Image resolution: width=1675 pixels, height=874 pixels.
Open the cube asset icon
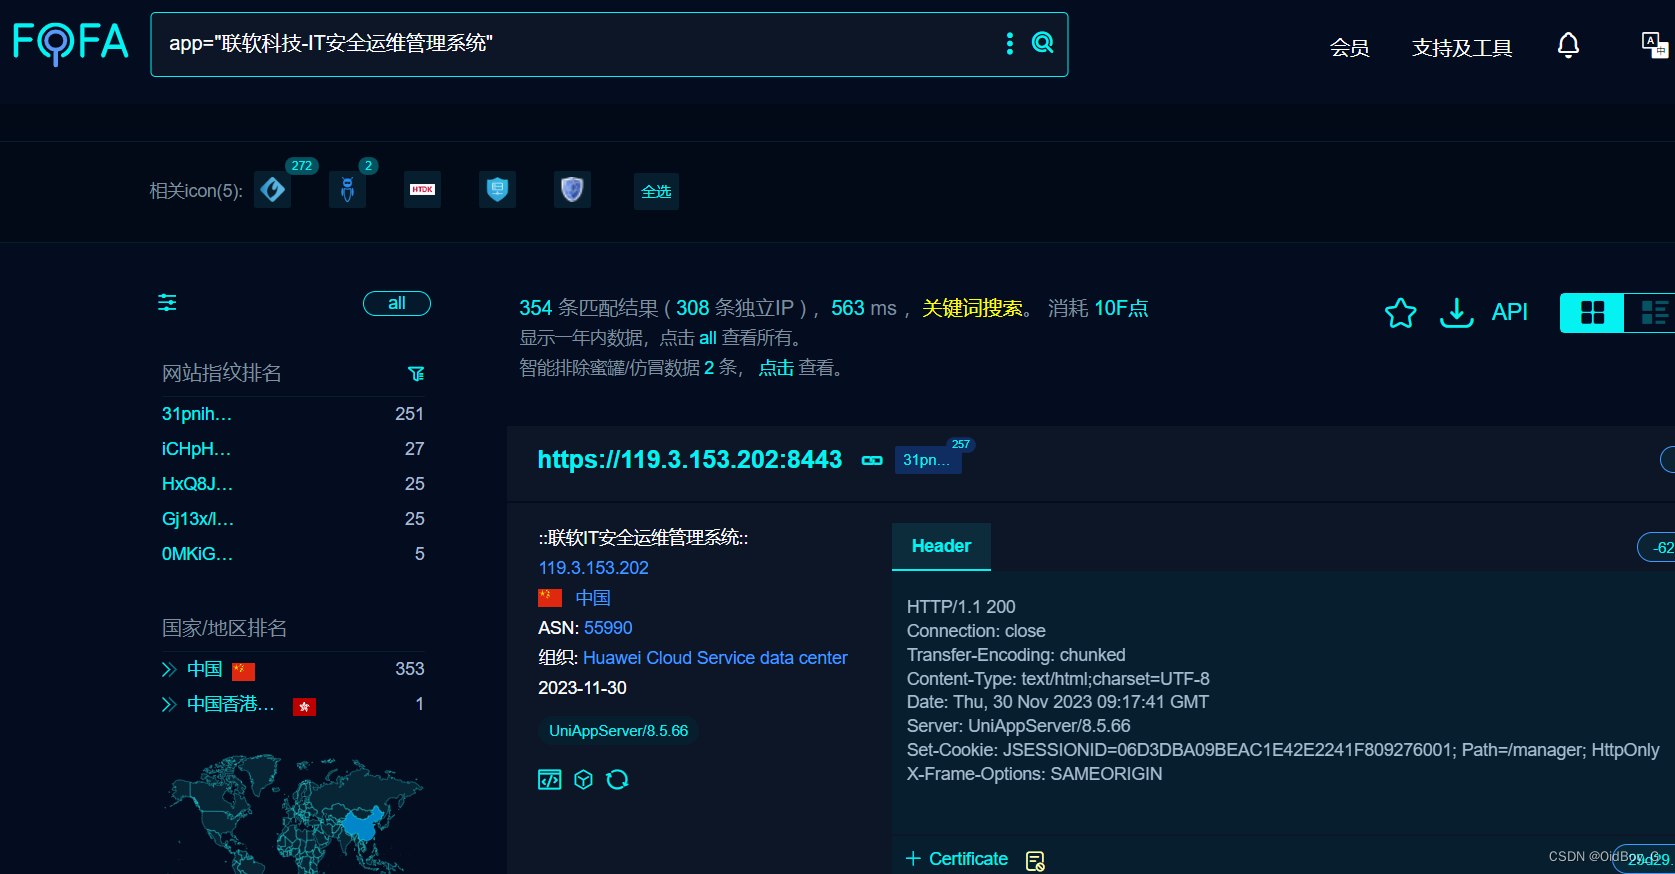pos(584,779)
